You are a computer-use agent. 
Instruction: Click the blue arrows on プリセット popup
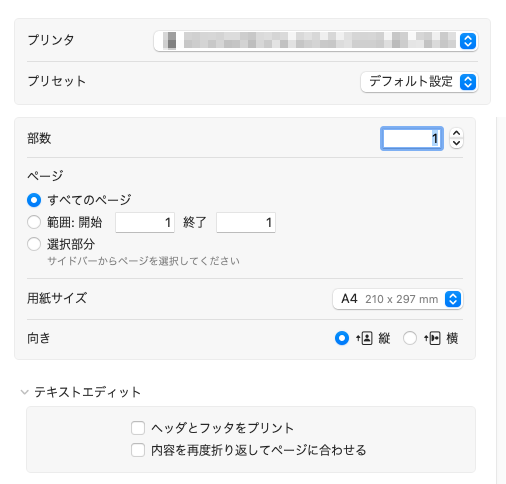click(x=468, y=82)
